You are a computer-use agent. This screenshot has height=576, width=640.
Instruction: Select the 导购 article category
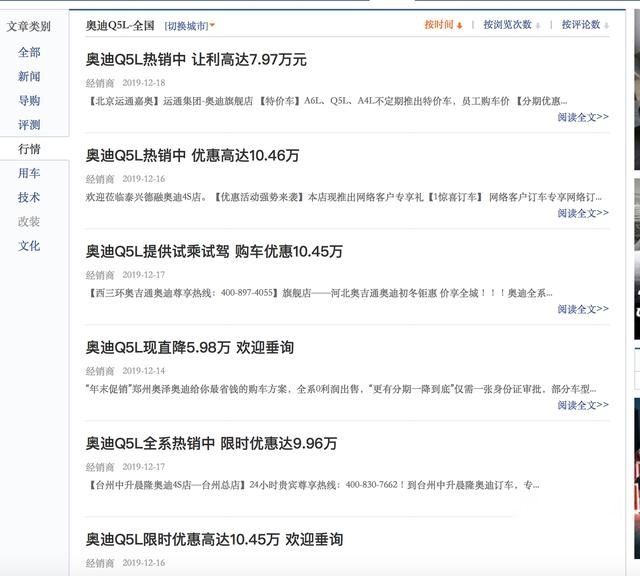(29, 100)
